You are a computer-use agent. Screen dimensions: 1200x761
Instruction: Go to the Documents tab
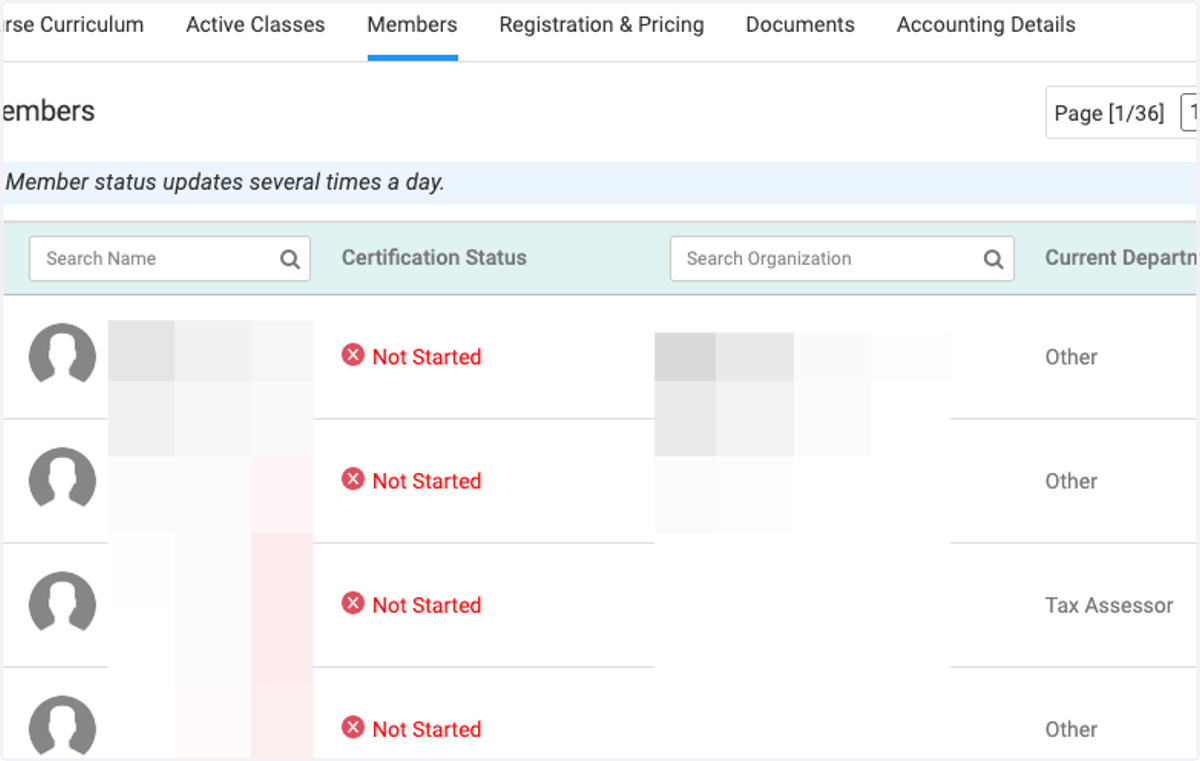(800, 25)
